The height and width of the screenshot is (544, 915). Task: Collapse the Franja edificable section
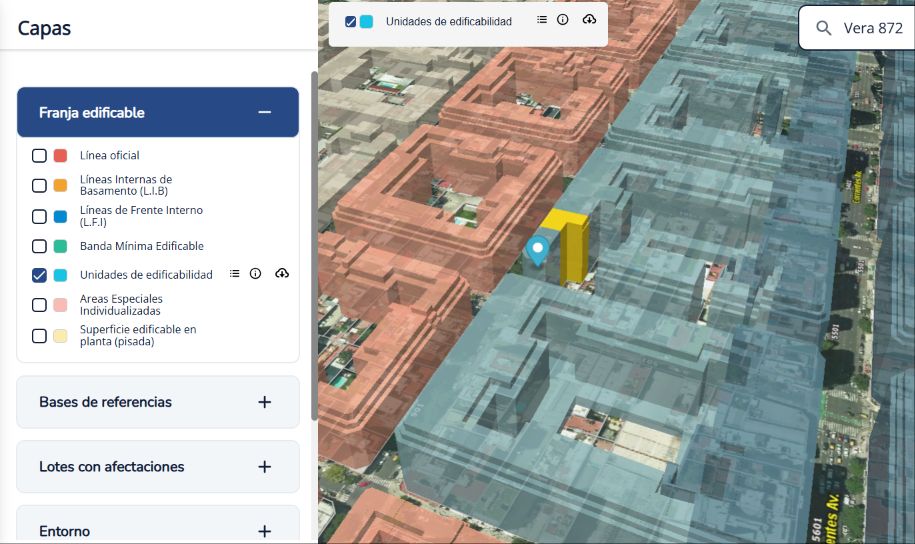pos(158,113)
